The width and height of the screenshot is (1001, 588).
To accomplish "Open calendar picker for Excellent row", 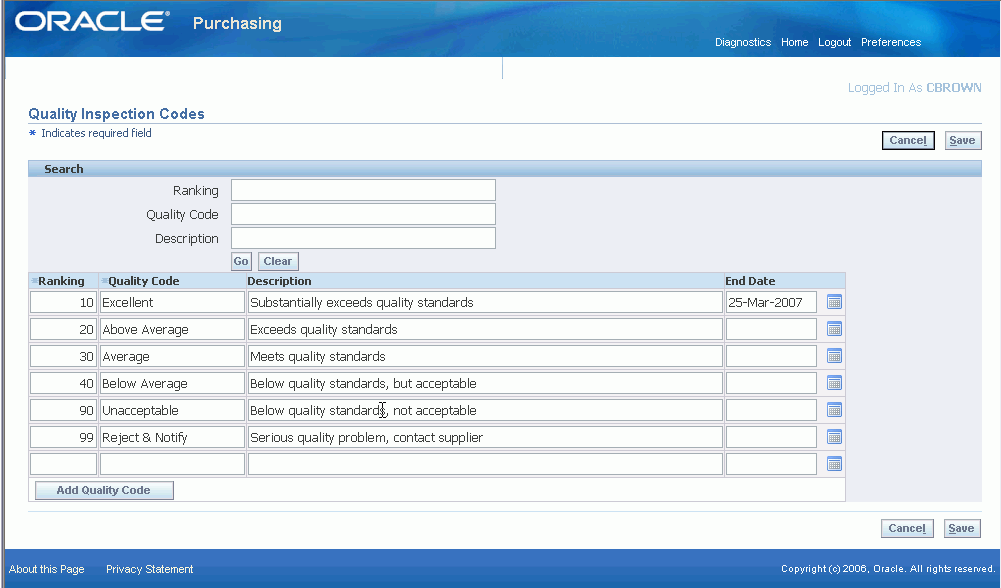I will [834, 302].
